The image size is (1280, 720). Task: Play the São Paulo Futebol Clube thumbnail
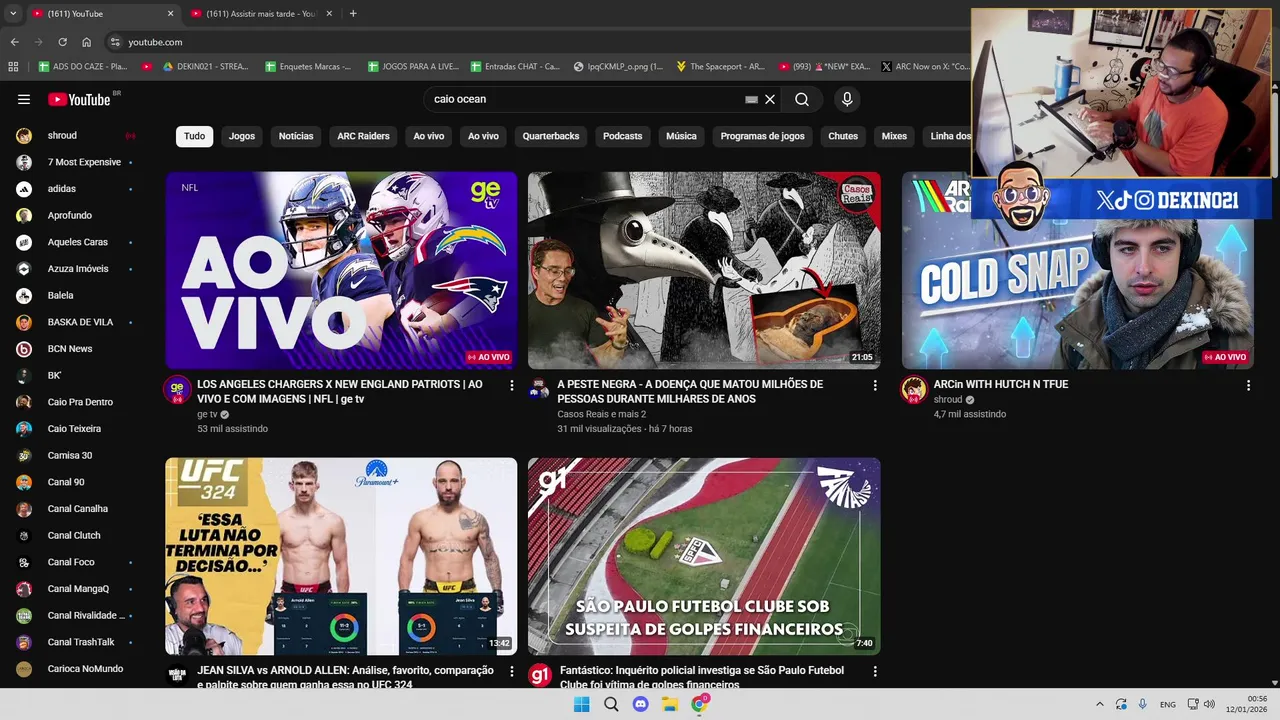(x=704, y=556)
